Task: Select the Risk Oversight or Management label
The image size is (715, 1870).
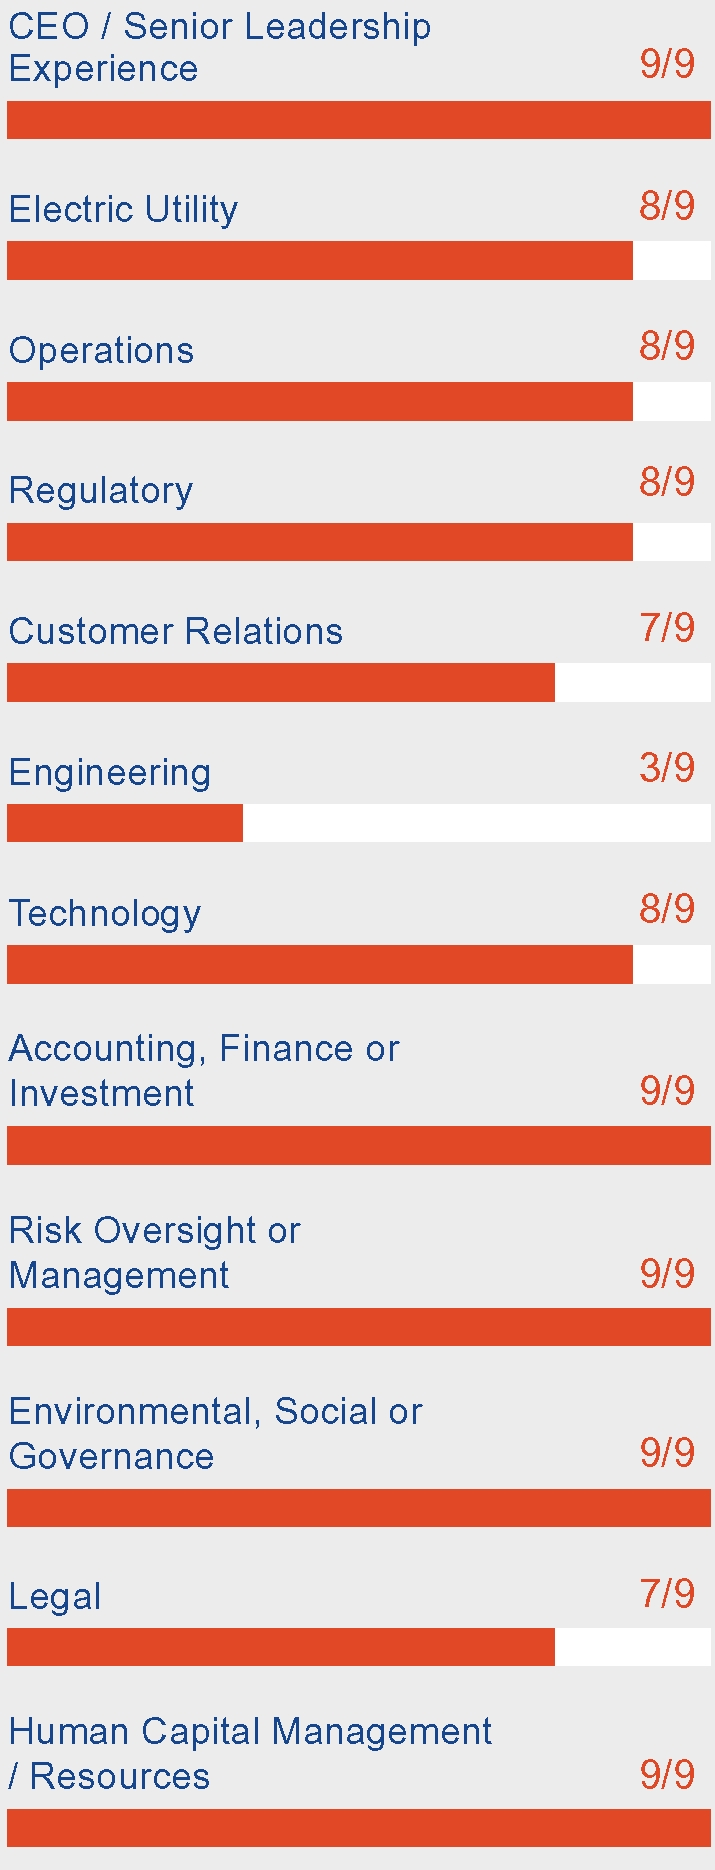Action: [x=154, y=1252]
